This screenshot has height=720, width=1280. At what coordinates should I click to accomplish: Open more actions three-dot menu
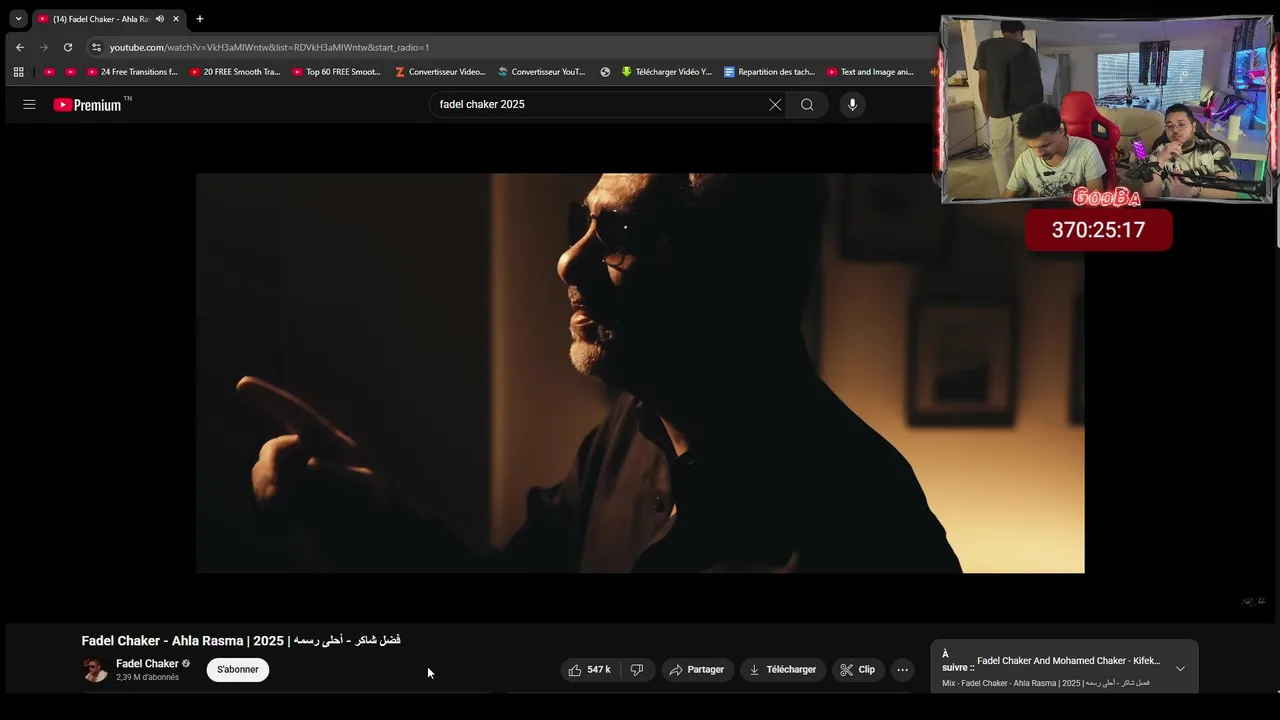click(902, 670)
